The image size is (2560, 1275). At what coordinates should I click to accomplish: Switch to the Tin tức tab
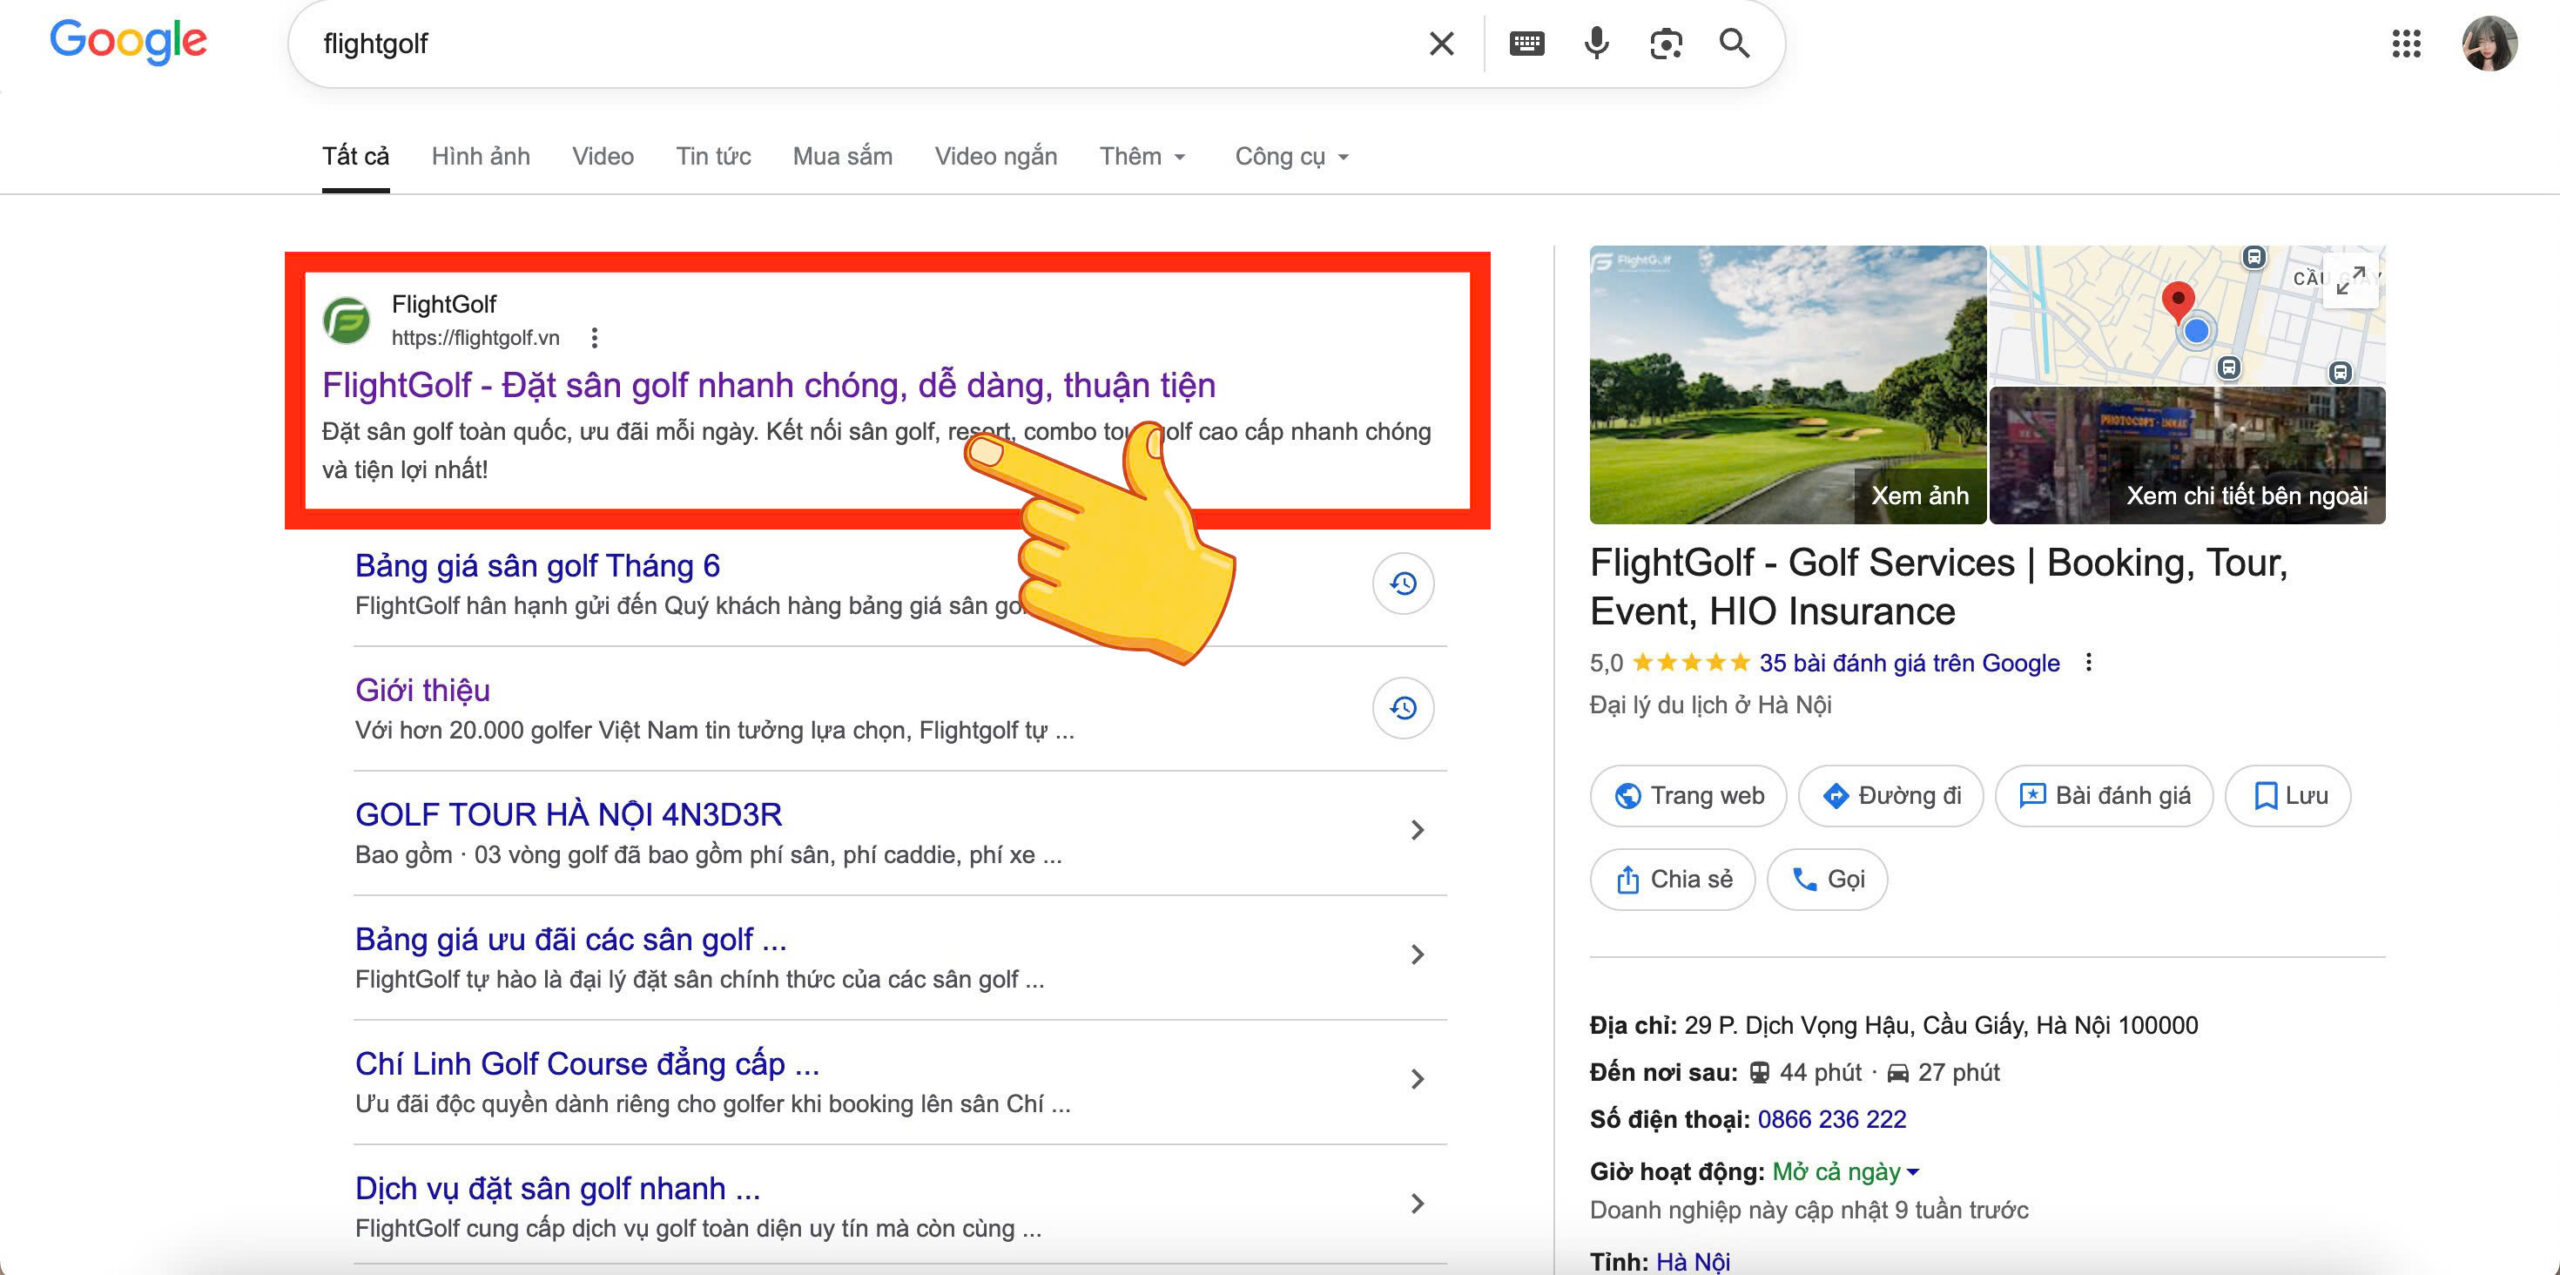(x=713, y=157)
